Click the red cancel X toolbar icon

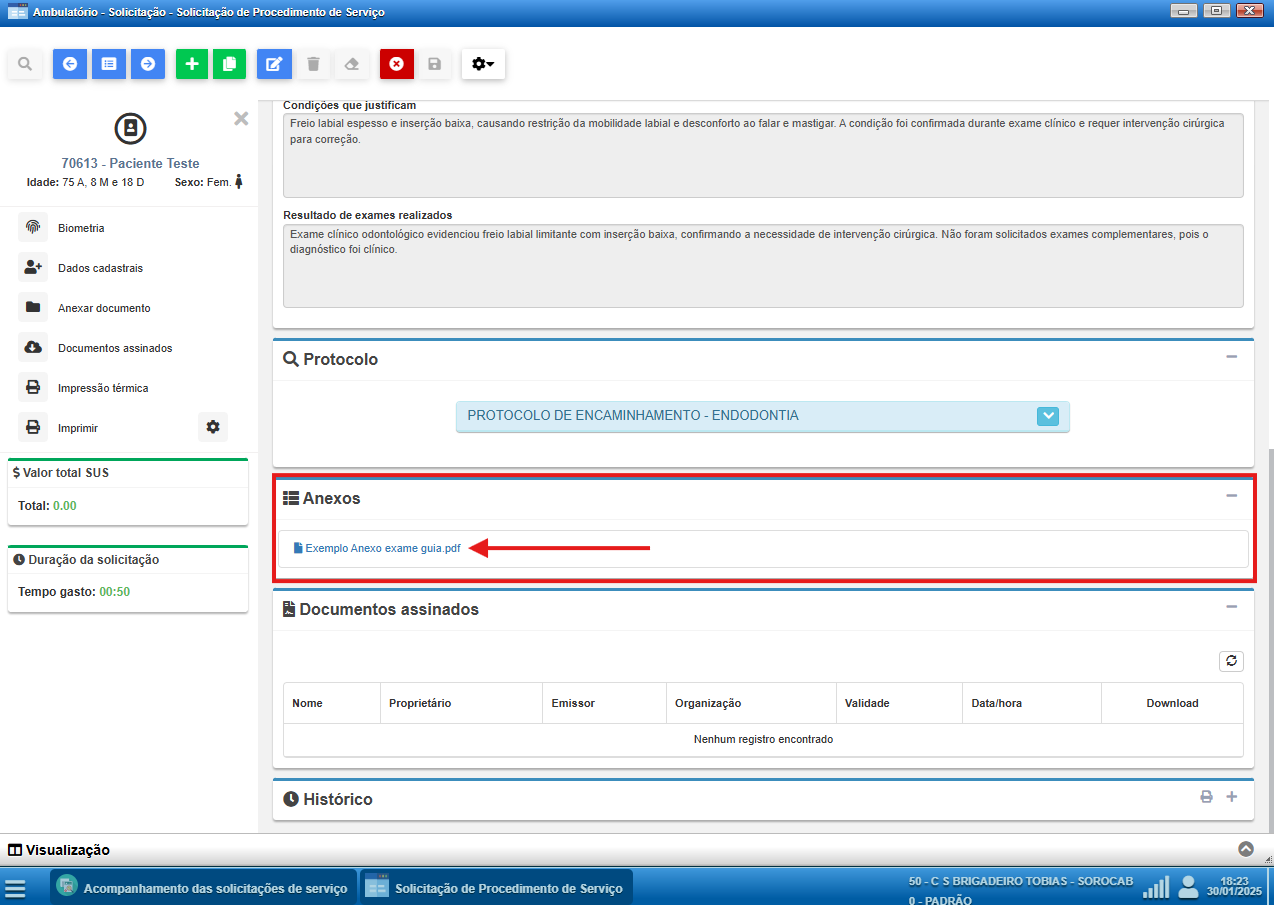coord(396,64)
